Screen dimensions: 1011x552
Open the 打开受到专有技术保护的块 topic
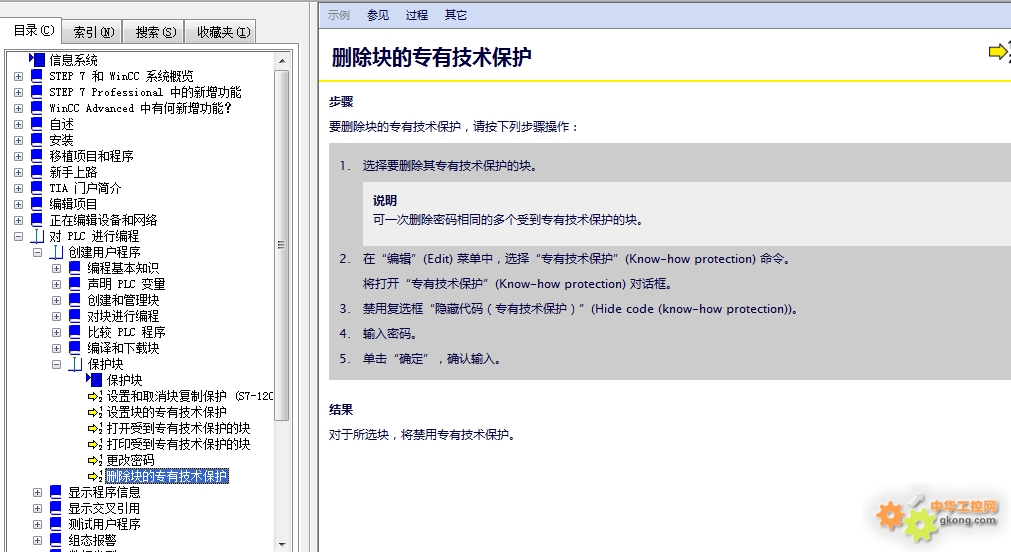click(179, 428)
